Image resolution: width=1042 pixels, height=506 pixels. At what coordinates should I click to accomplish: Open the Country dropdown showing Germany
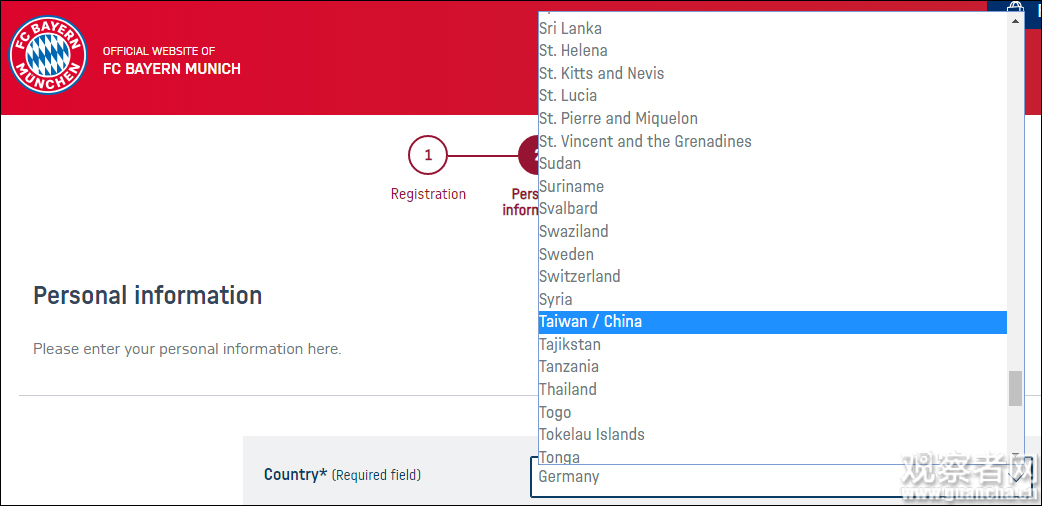pyautogui.click(x=770, y=477)
